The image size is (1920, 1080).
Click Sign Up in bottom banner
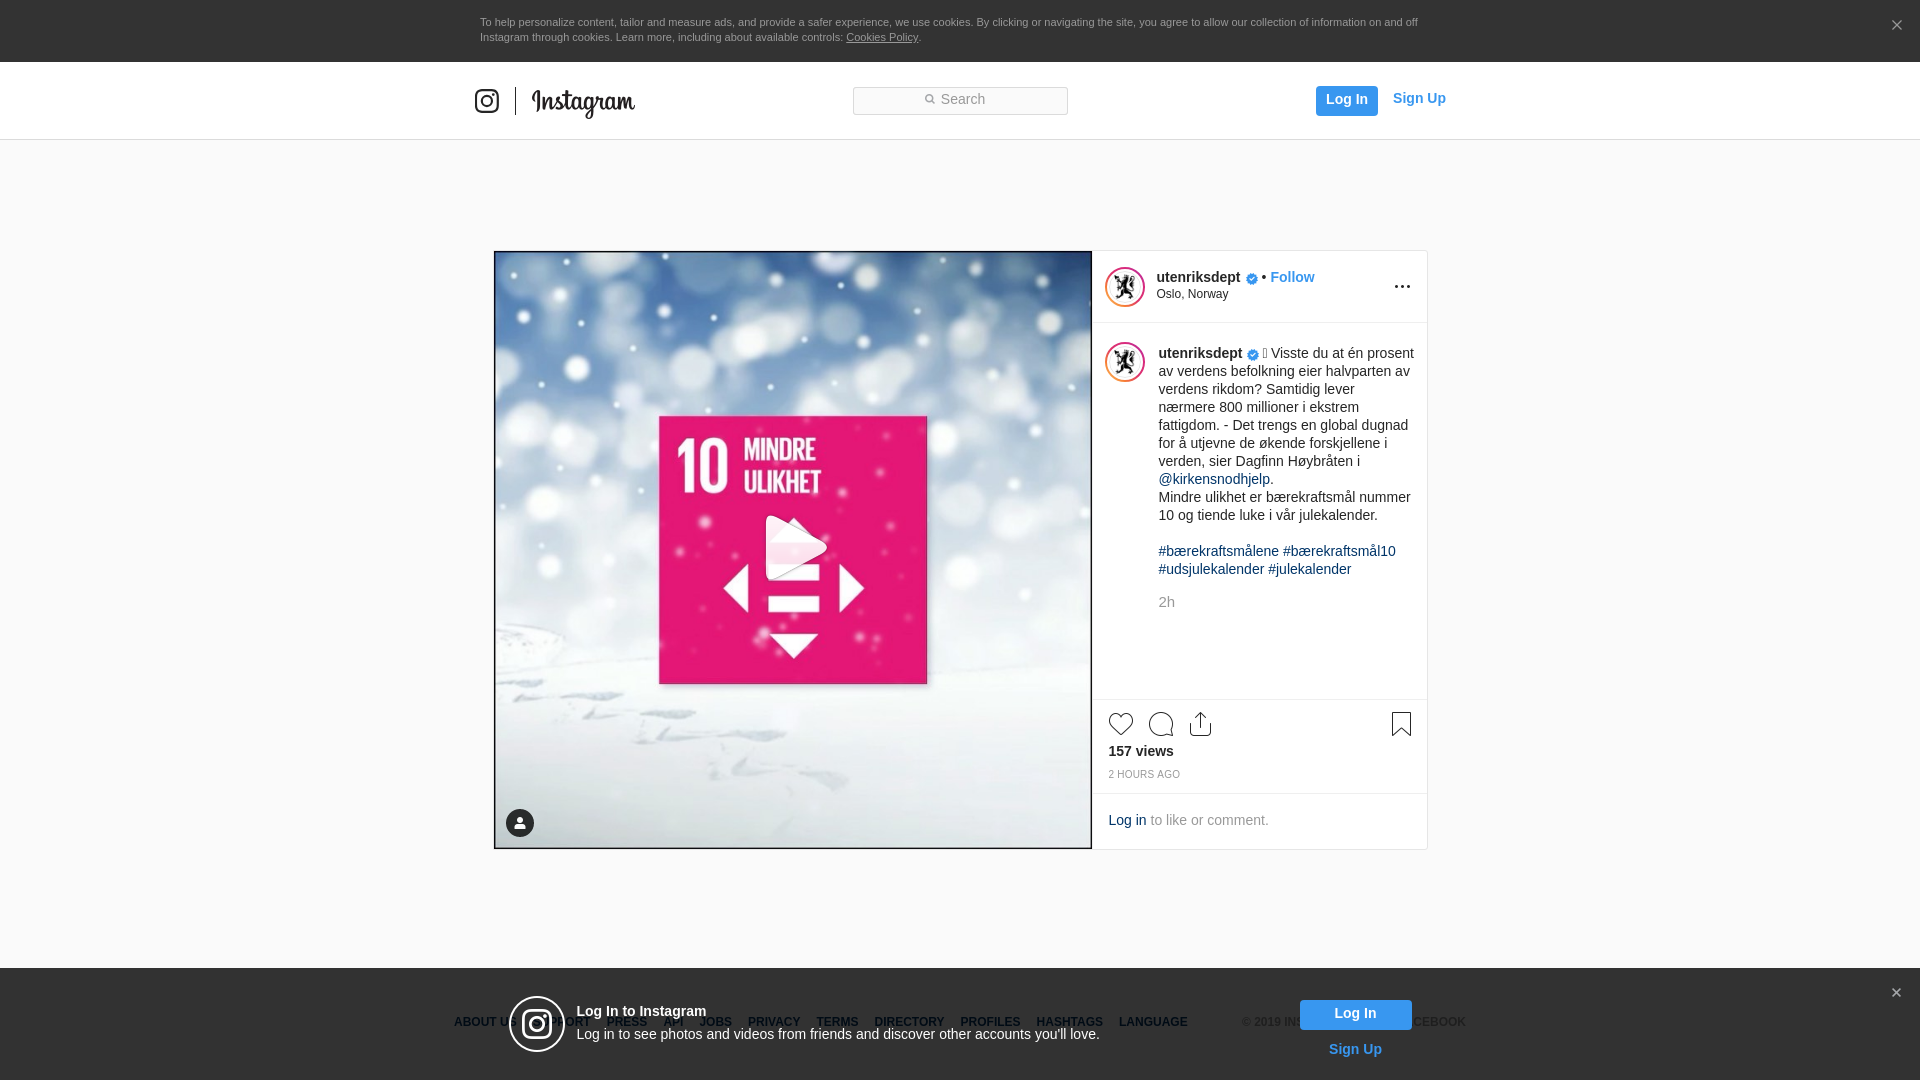click(1355, 1049)
